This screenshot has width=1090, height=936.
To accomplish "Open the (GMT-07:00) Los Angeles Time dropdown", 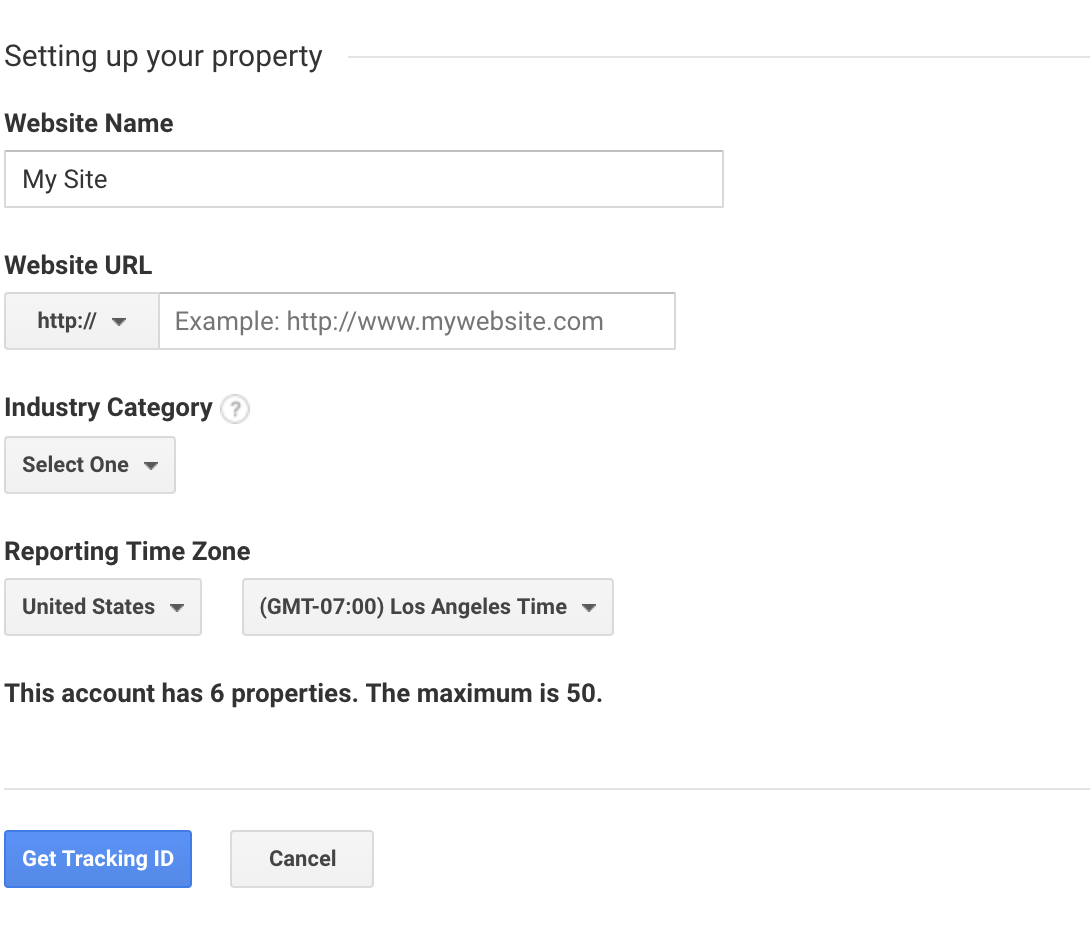I will coord(427,607).
